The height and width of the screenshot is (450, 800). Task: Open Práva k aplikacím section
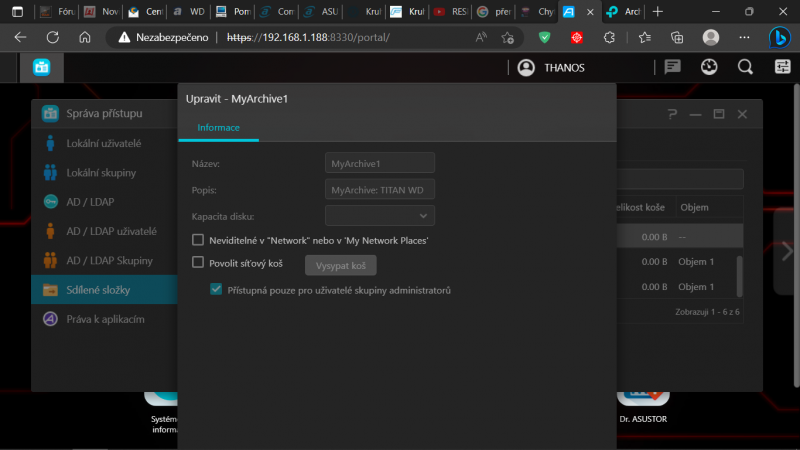[x=104, y=319]
